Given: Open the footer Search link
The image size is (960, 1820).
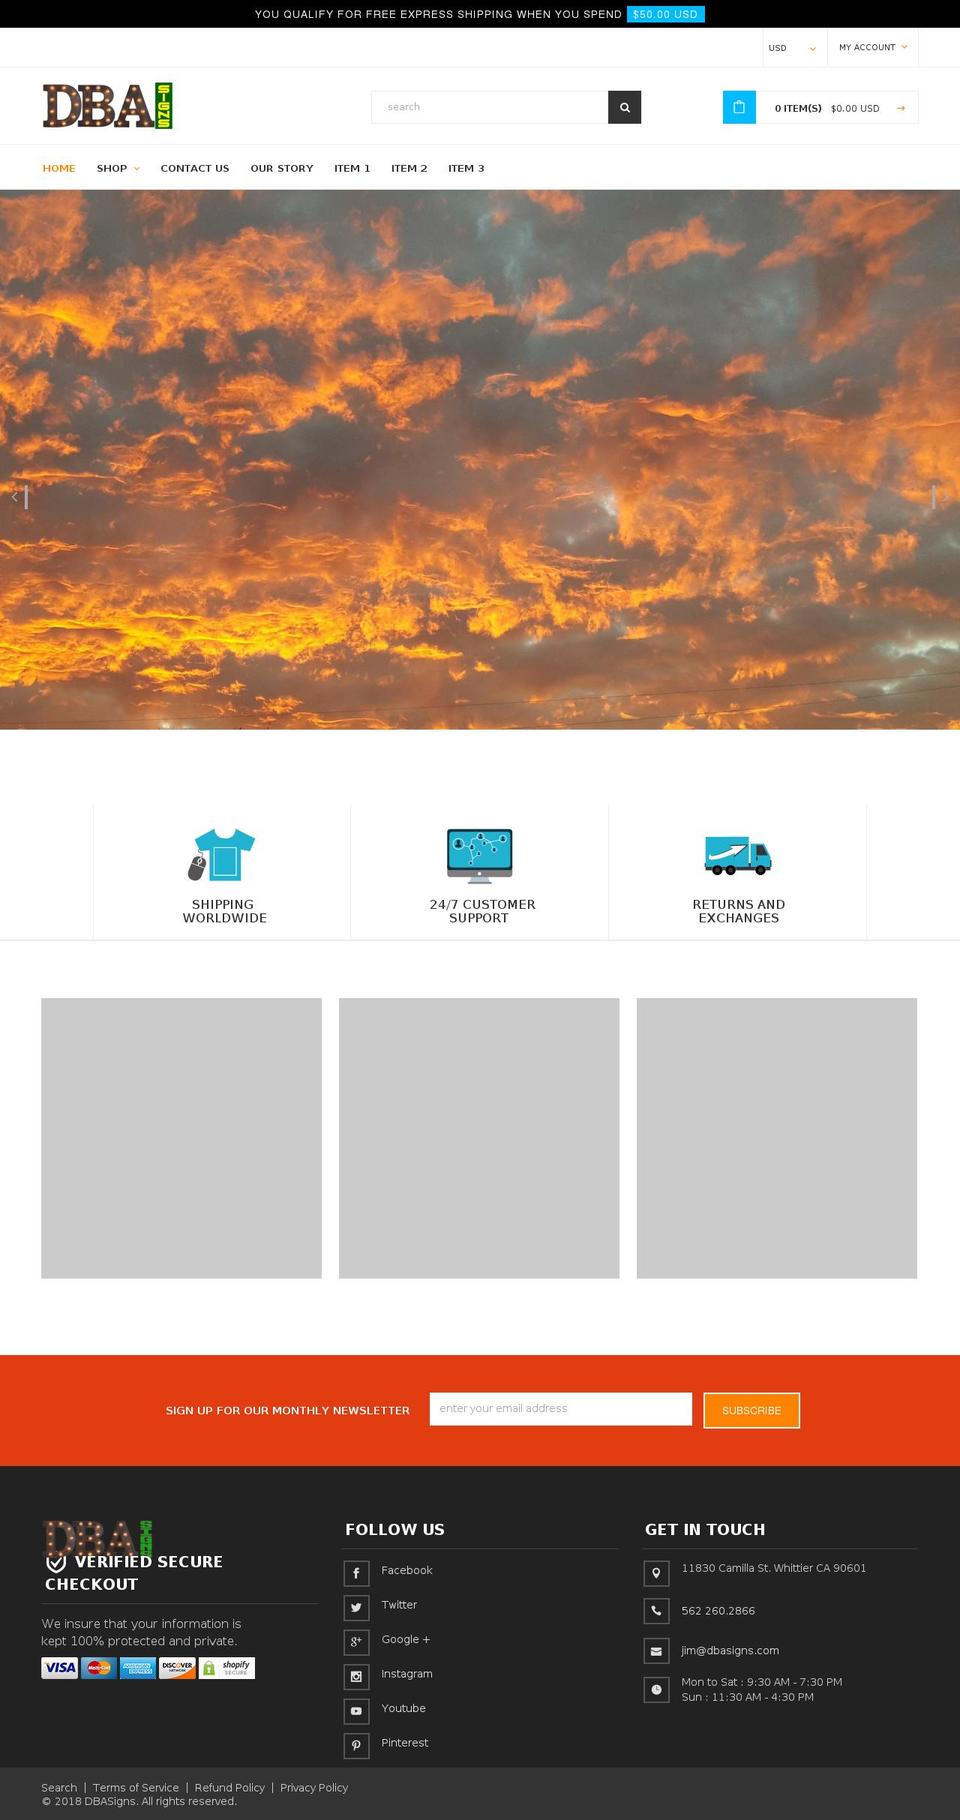Looking at the screenshot, I should pyautogui.click(x=59, y=1788).
